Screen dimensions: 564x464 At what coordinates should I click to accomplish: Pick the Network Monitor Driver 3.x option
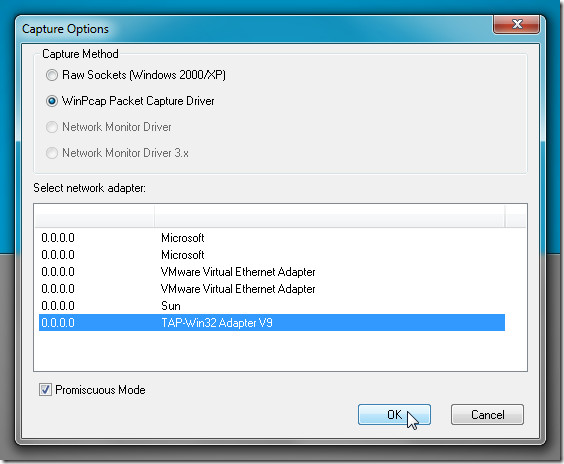[52, 153]
